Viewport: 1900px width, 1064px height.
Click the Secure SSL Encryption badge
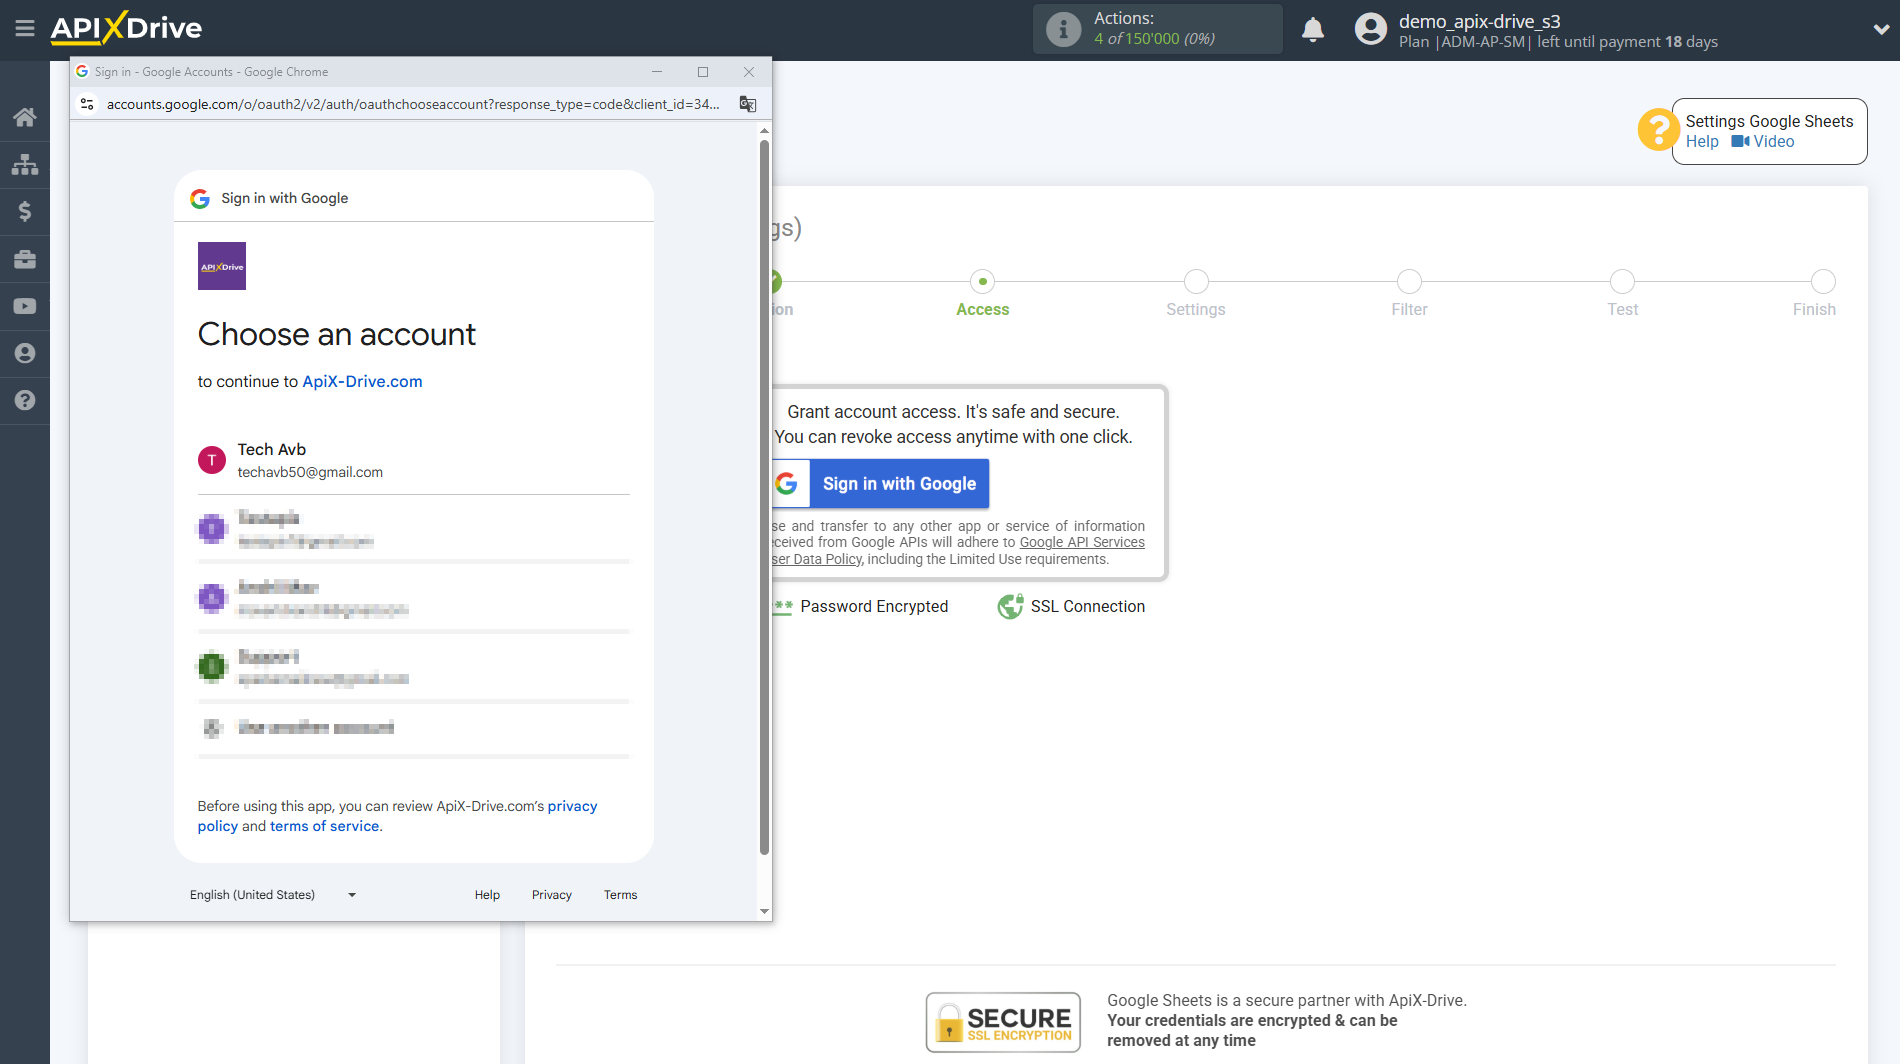[x=1003, y=1022]
